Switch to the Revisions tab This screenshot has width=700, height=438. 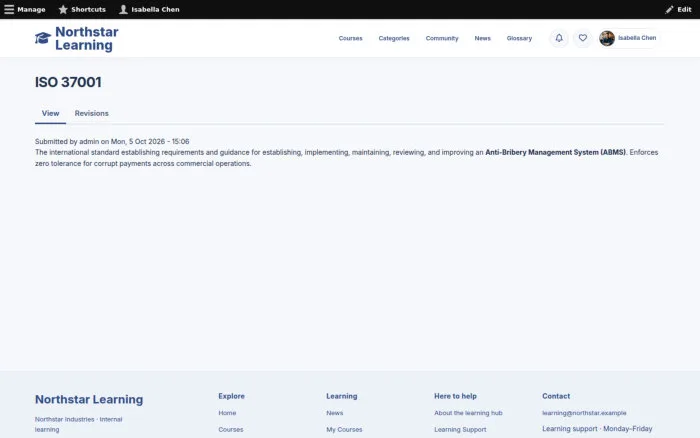point(92,113)
